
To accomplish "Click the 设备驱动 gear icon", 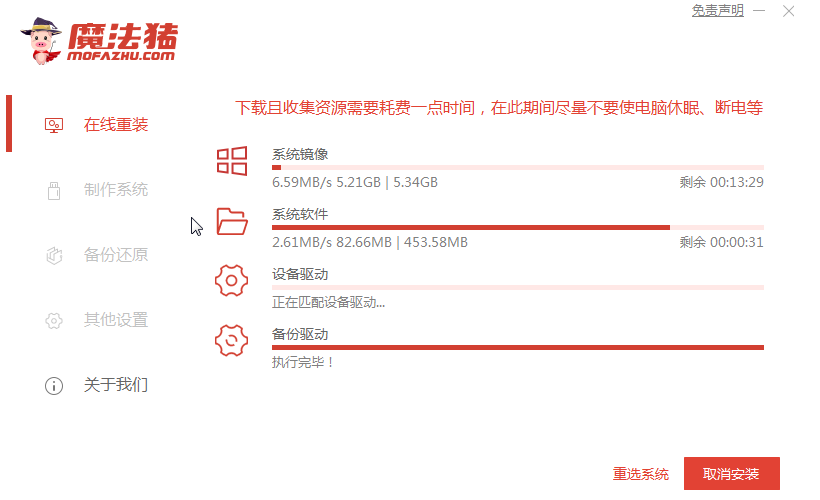I will coord(232,281).
